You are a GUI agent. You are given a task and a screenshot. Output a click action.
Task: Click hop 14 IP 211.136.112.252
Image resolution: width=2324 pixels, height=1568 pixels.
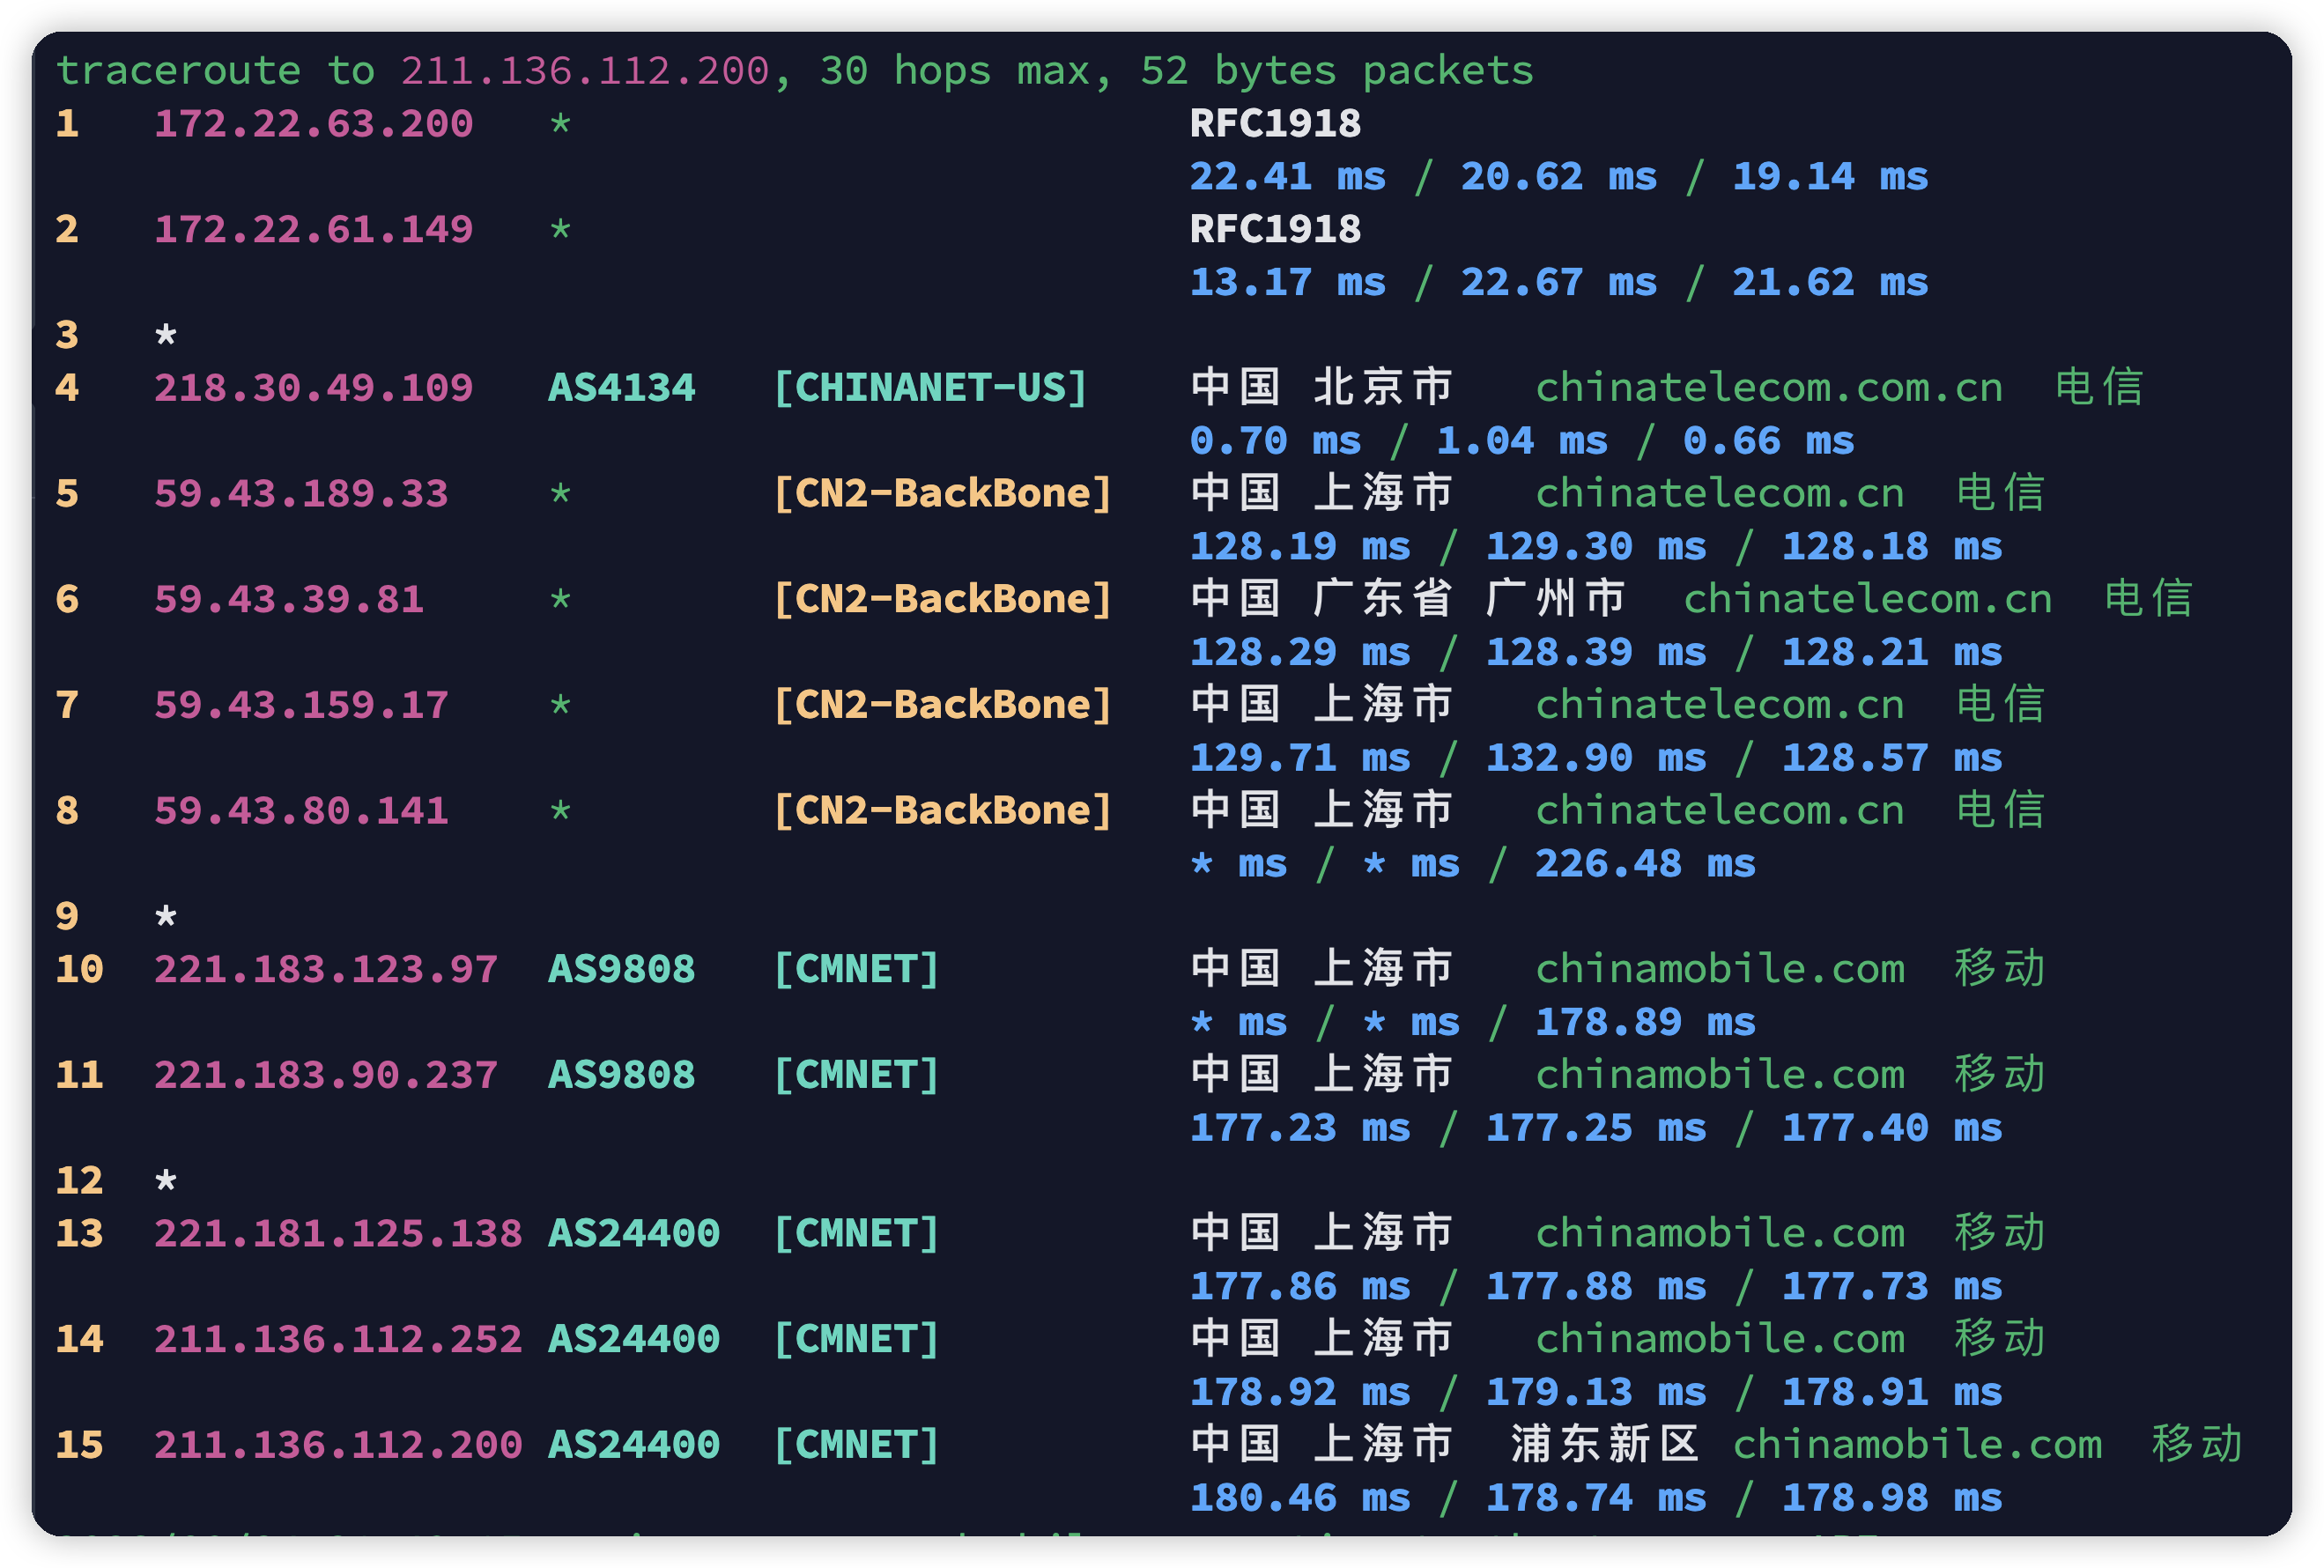(338, 1340)
